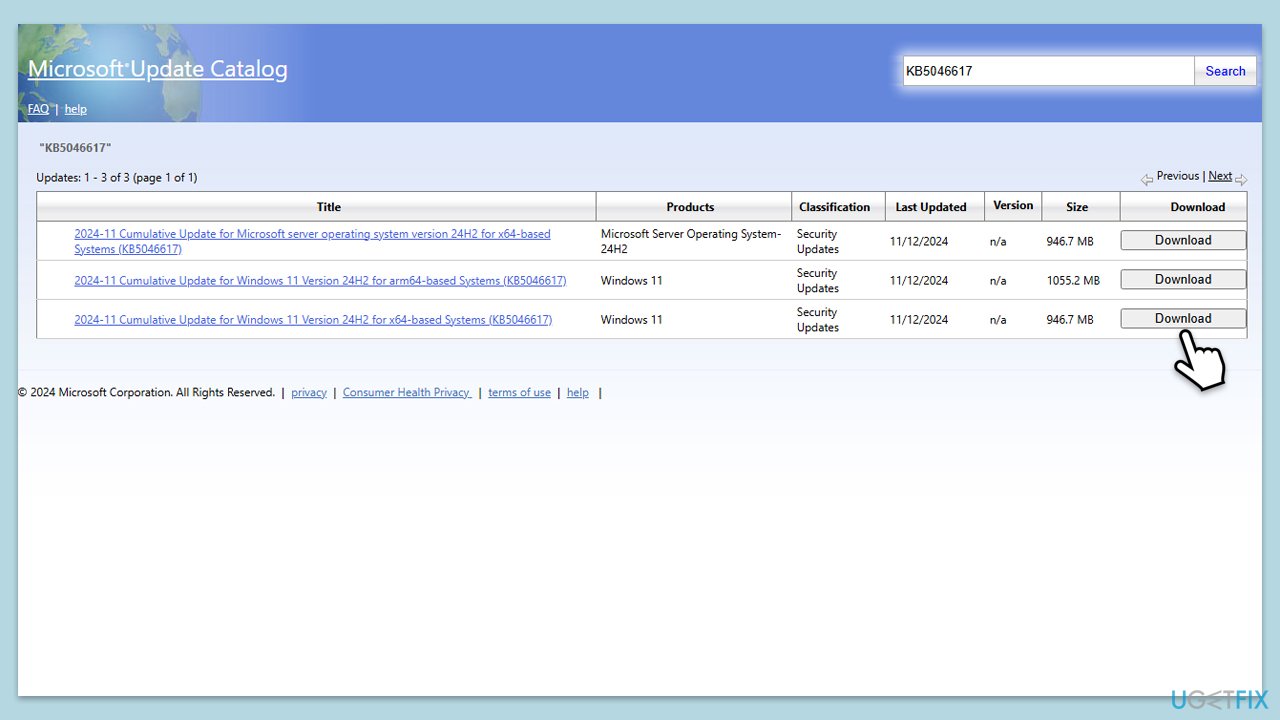The height and width of the screenshot is (720, 1280).
Task: Sort results by Products column header
Action: tap(690, 207)
